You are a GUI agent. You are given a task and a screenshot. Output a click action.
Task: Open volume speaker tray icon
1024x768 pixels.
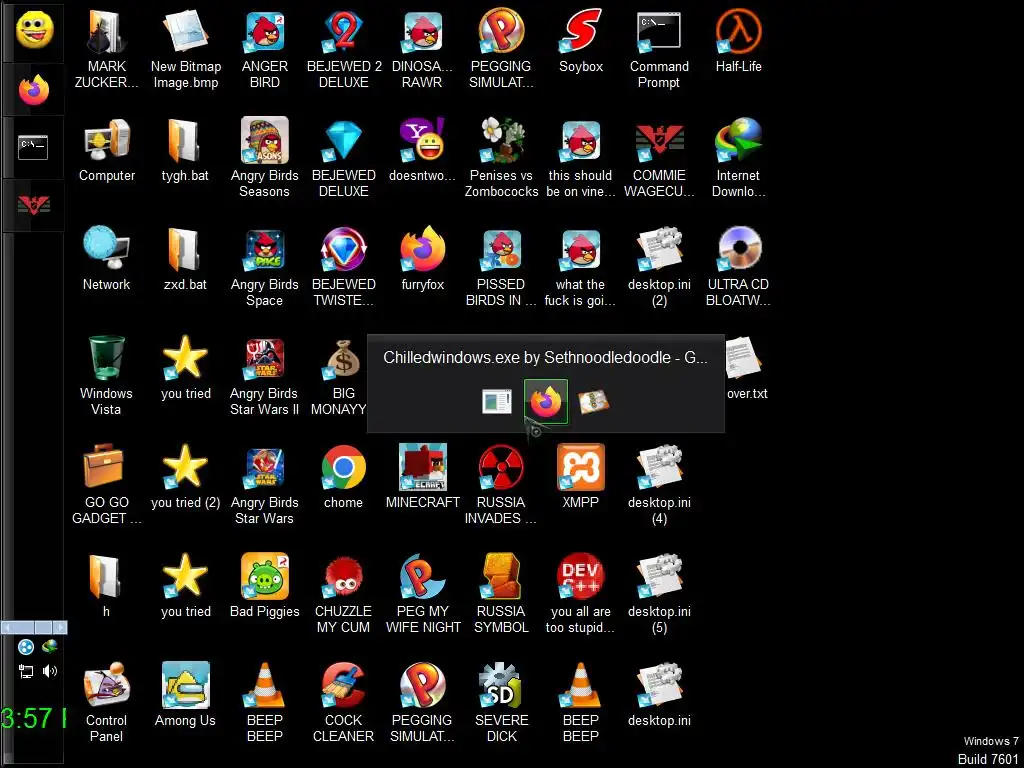point(50,671)
